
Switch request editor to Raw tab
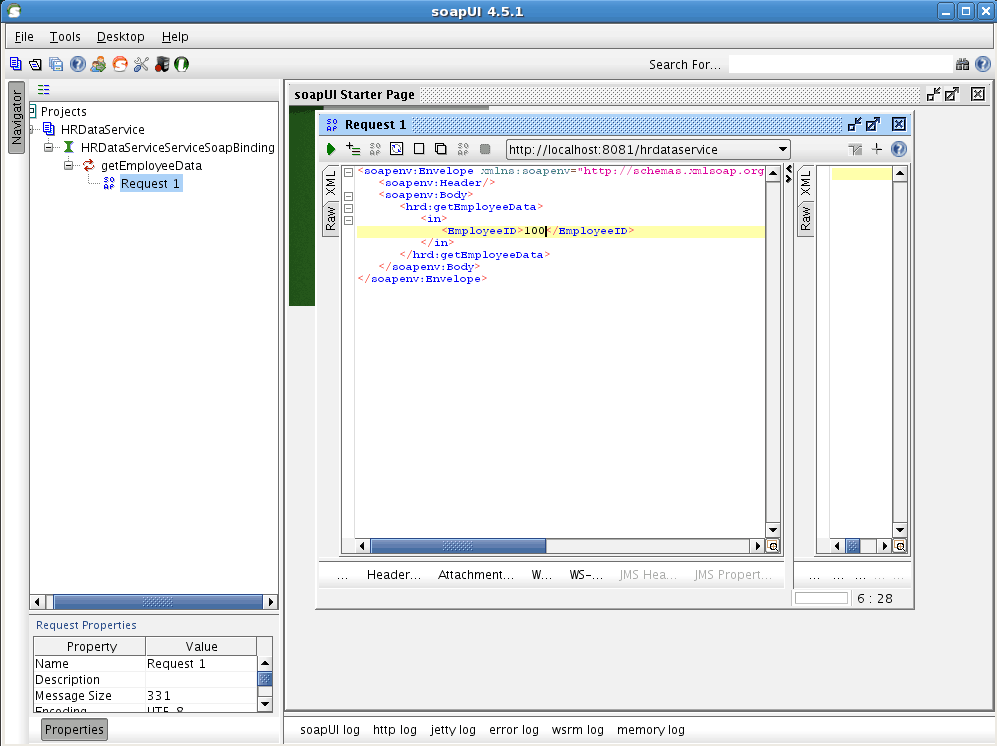coord(331,218)
